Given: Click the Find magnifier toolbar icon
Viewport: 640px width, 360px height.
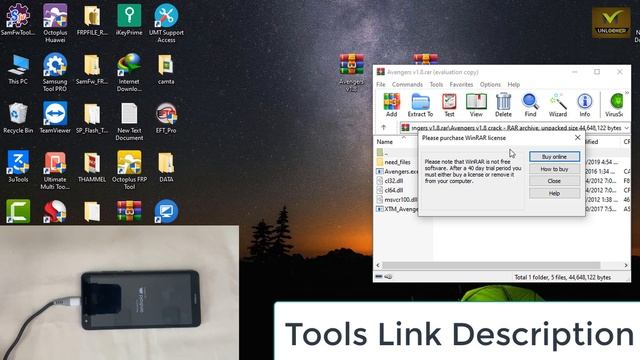Looking at the screenshot, I should click(530, 105).
